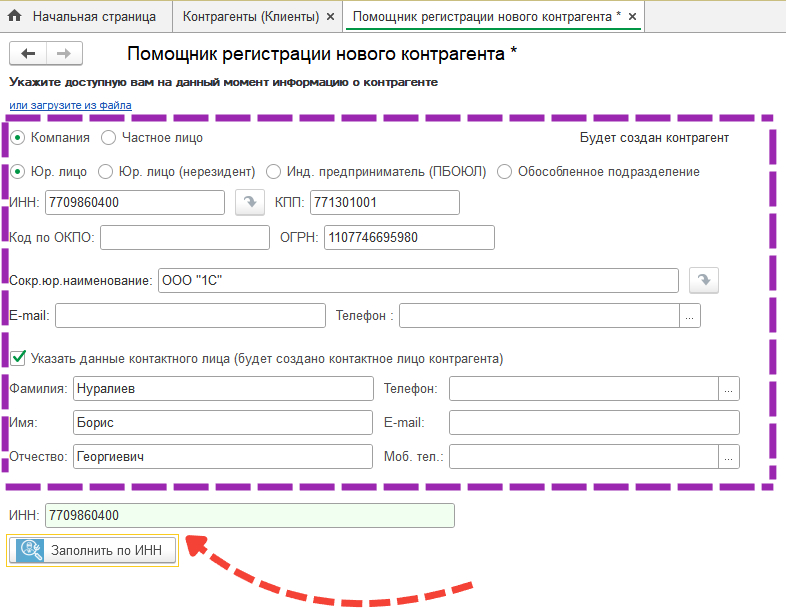Click the Сокр.юр.наименование field
786x609 pixels.
tap(418, 280)
